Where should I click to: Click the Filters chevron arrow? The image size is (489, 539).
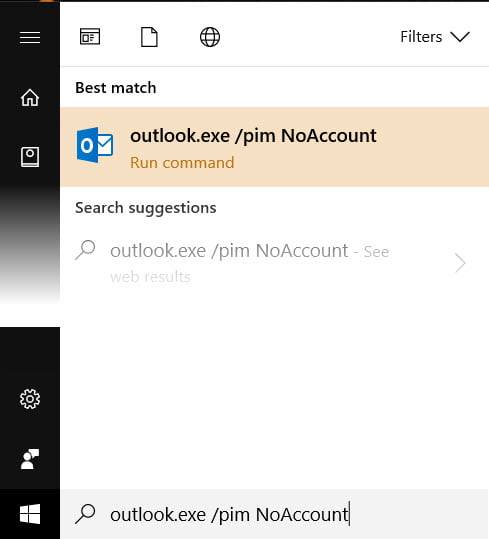[x=460, y=37]
